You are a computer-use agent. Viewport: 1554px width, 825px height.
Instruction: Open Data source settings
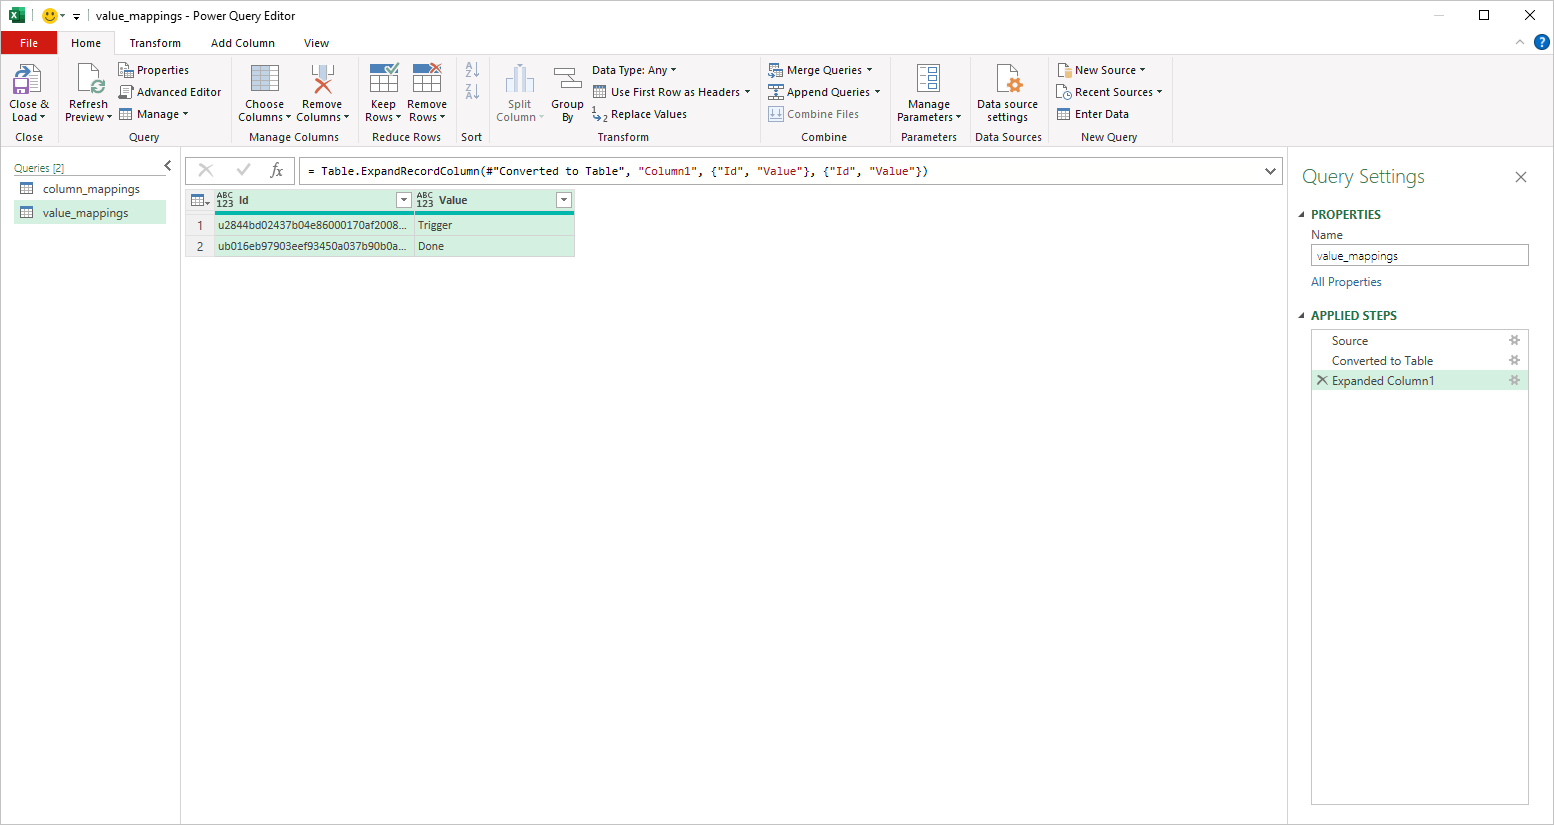click(x=1008, y=92)
